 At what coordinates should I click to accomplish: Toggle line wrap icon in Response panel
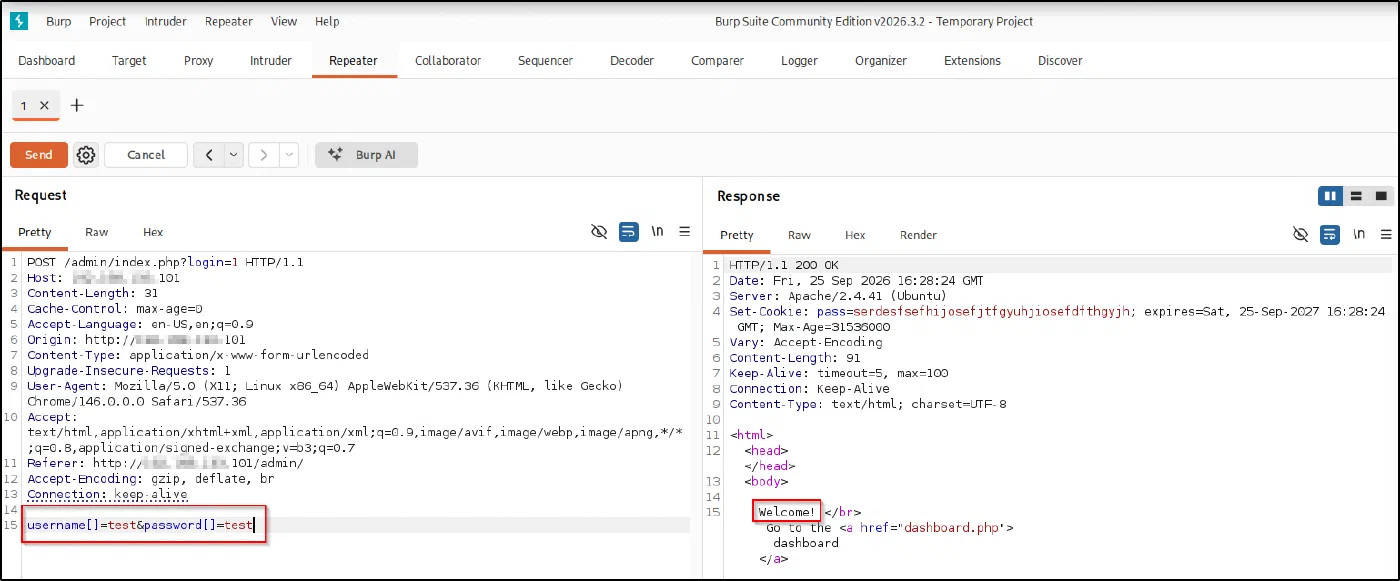1329,234
